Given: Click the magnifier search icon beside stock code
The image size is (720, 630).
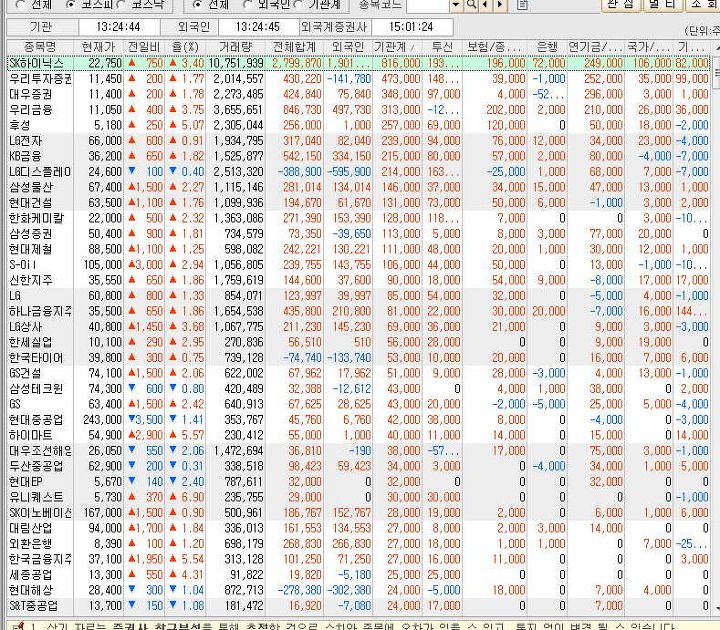Looking at the screenshot, I should click(x=471, y=5).
